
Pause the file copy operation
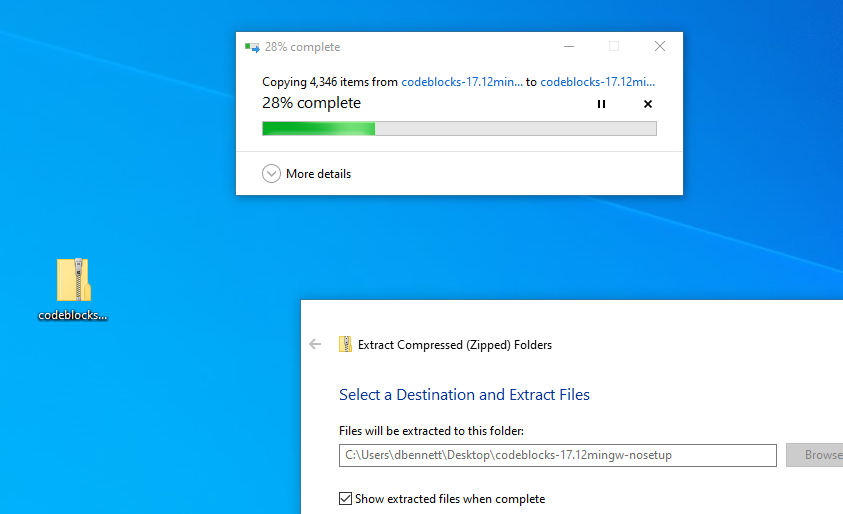tap(601, 104)
